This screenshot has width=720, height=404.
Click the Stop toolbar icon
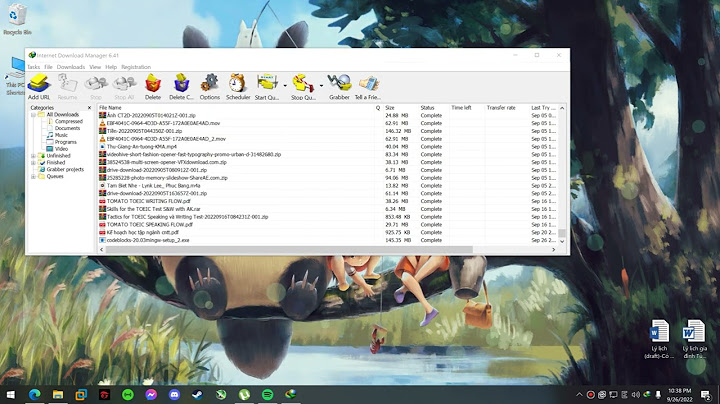click(x=96, y=86)
